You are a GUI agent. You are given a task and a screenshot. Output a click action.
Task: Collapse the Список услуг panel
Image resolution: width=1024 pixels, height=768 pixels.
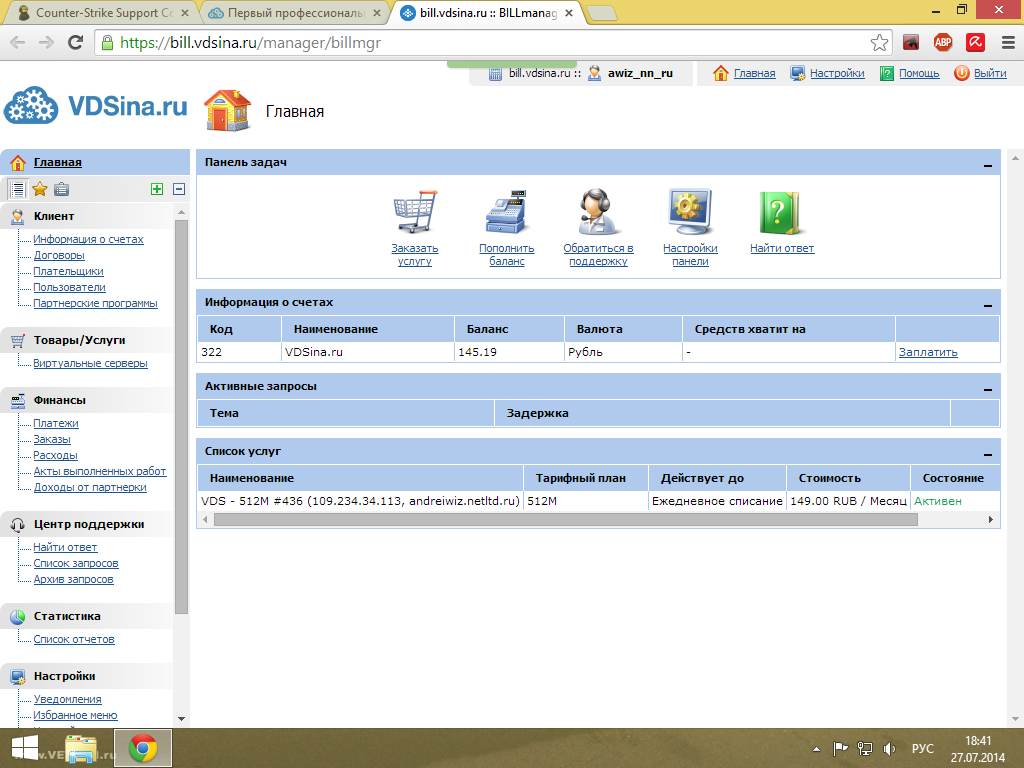coord(987,454)
